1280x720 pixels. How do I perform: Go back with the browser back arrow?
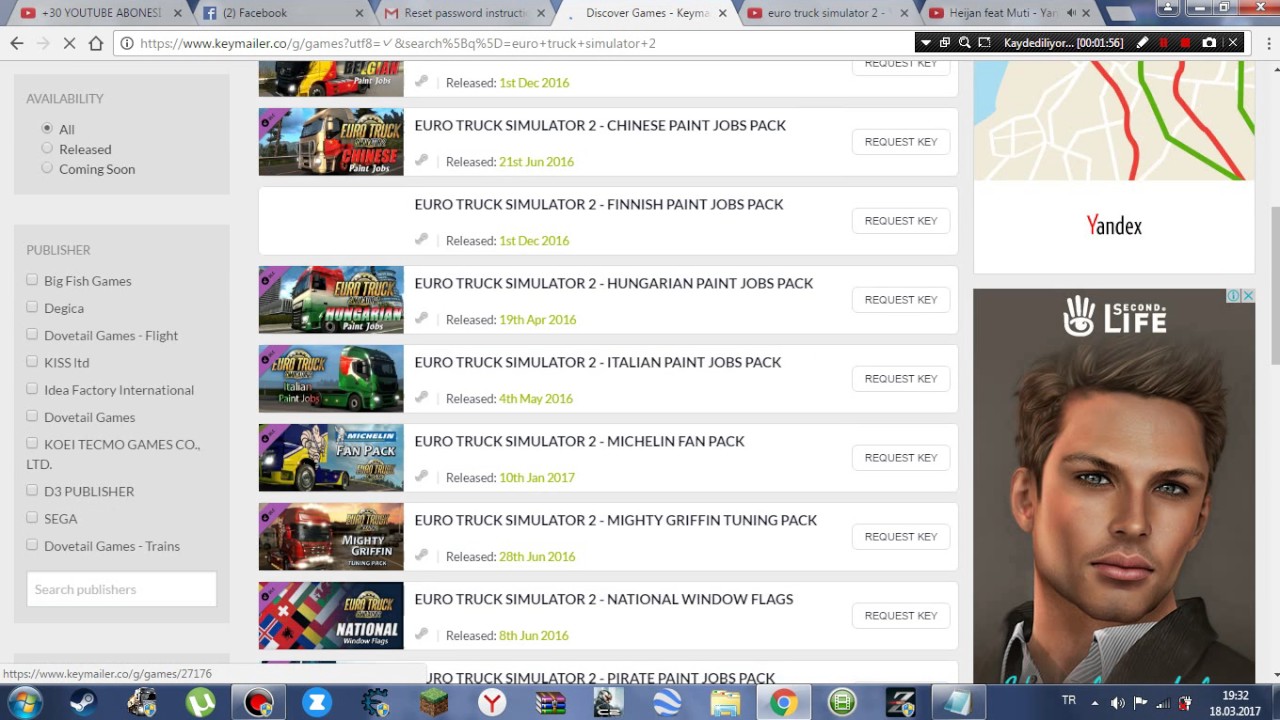coord(17,43)
